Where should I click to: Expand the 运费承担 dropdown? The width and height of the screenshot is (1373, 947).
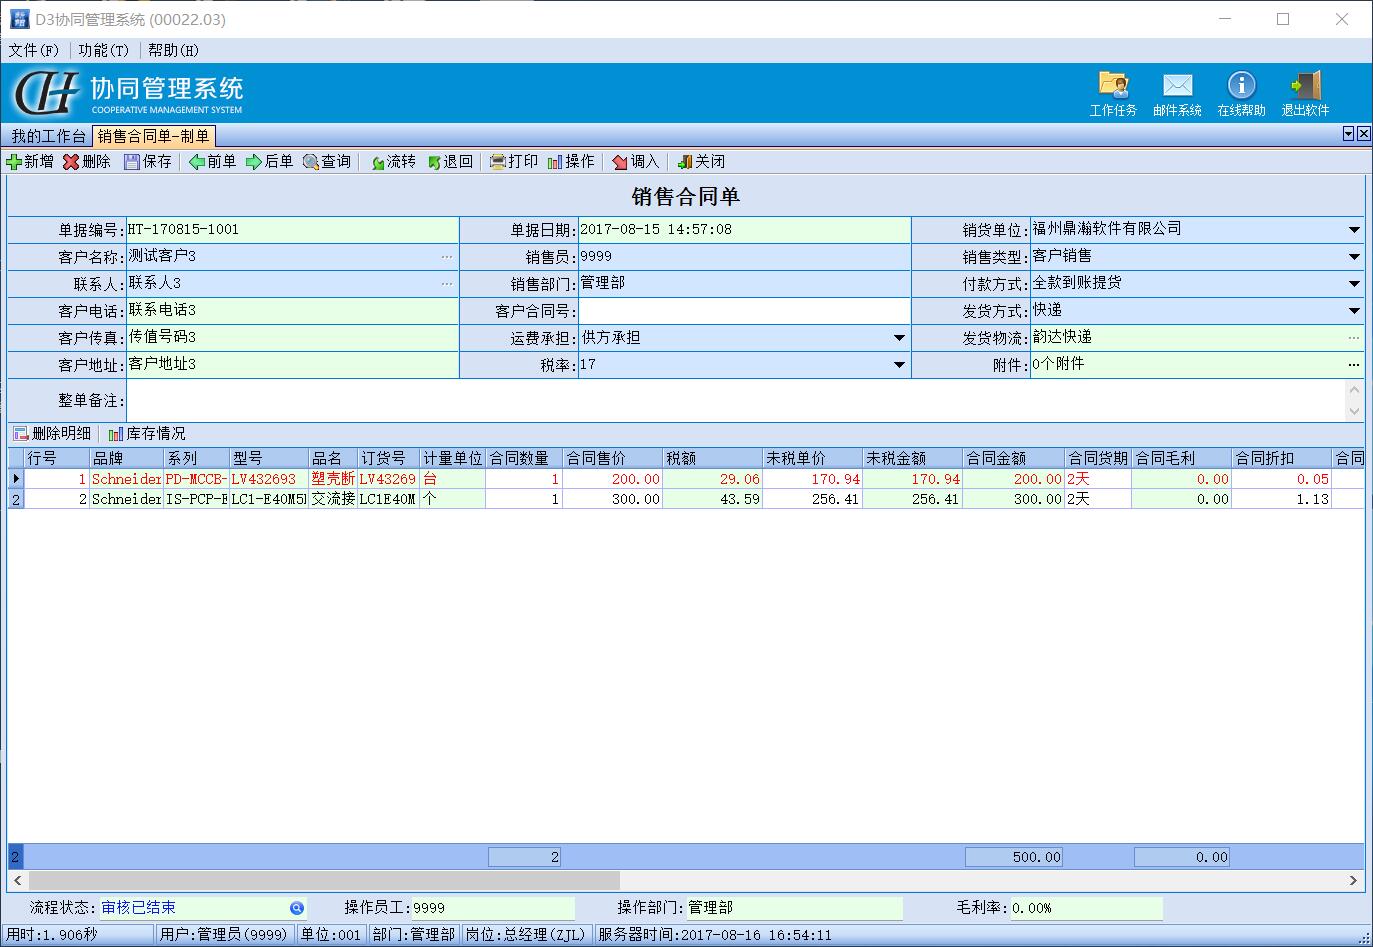(x=899, y=338)
